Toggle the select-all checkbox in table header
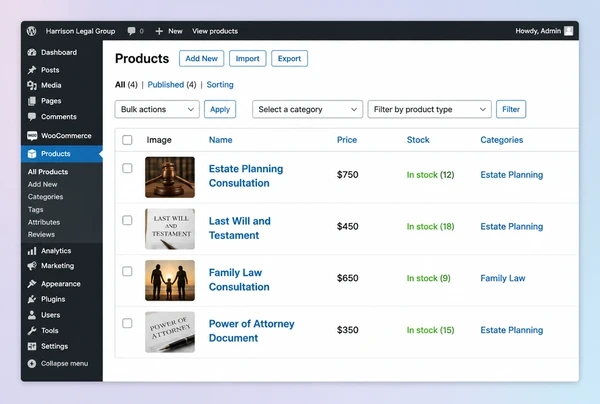The width and height of the screenshot is (600, 404). (x=127, y=140)
